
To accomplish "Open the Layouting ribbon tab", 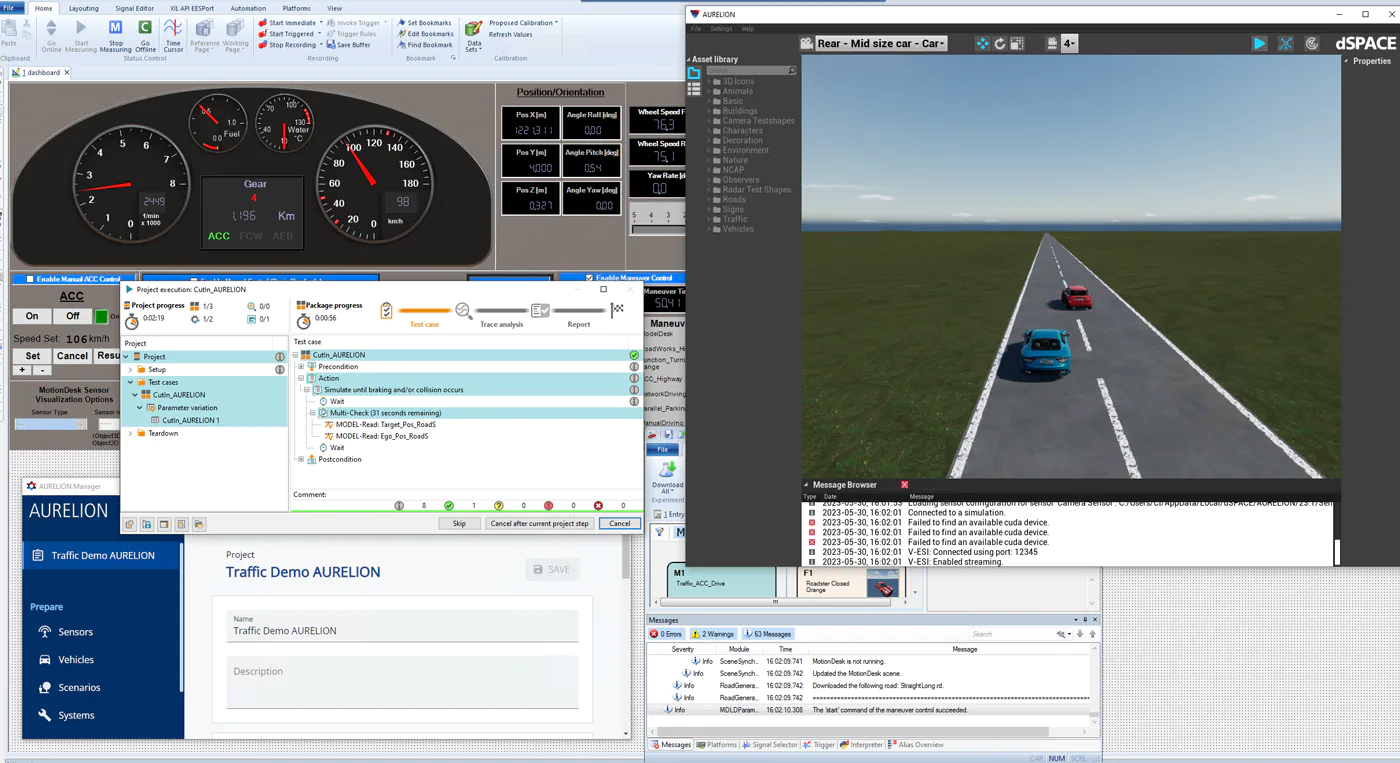I will click(x=84, y=8).
